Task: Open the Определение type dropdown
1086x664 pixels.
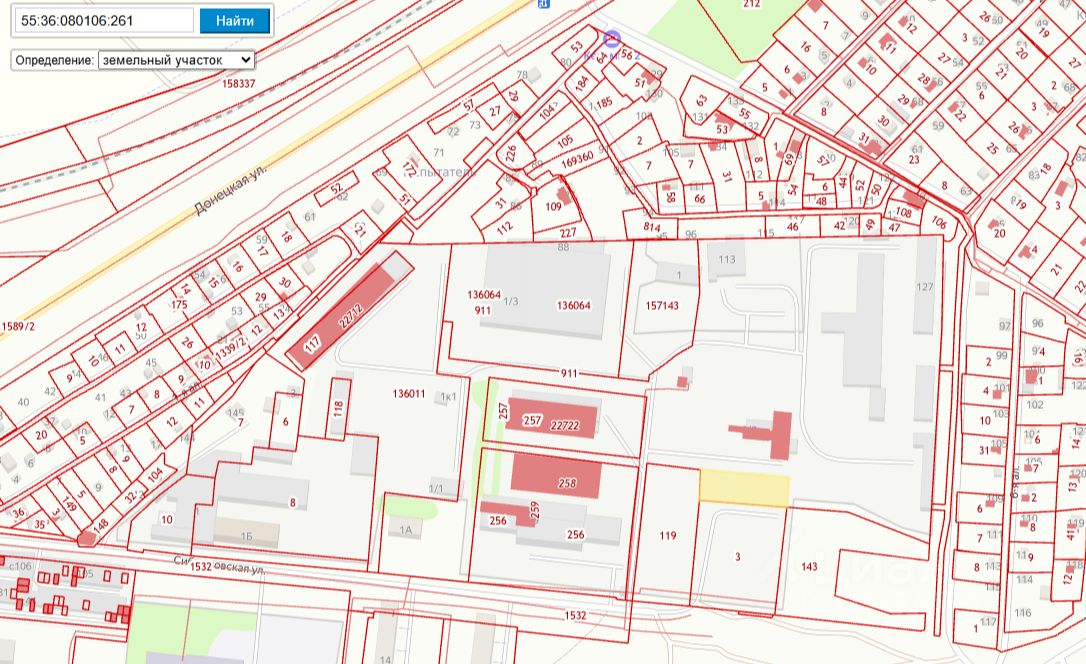Action: [176, 60]
